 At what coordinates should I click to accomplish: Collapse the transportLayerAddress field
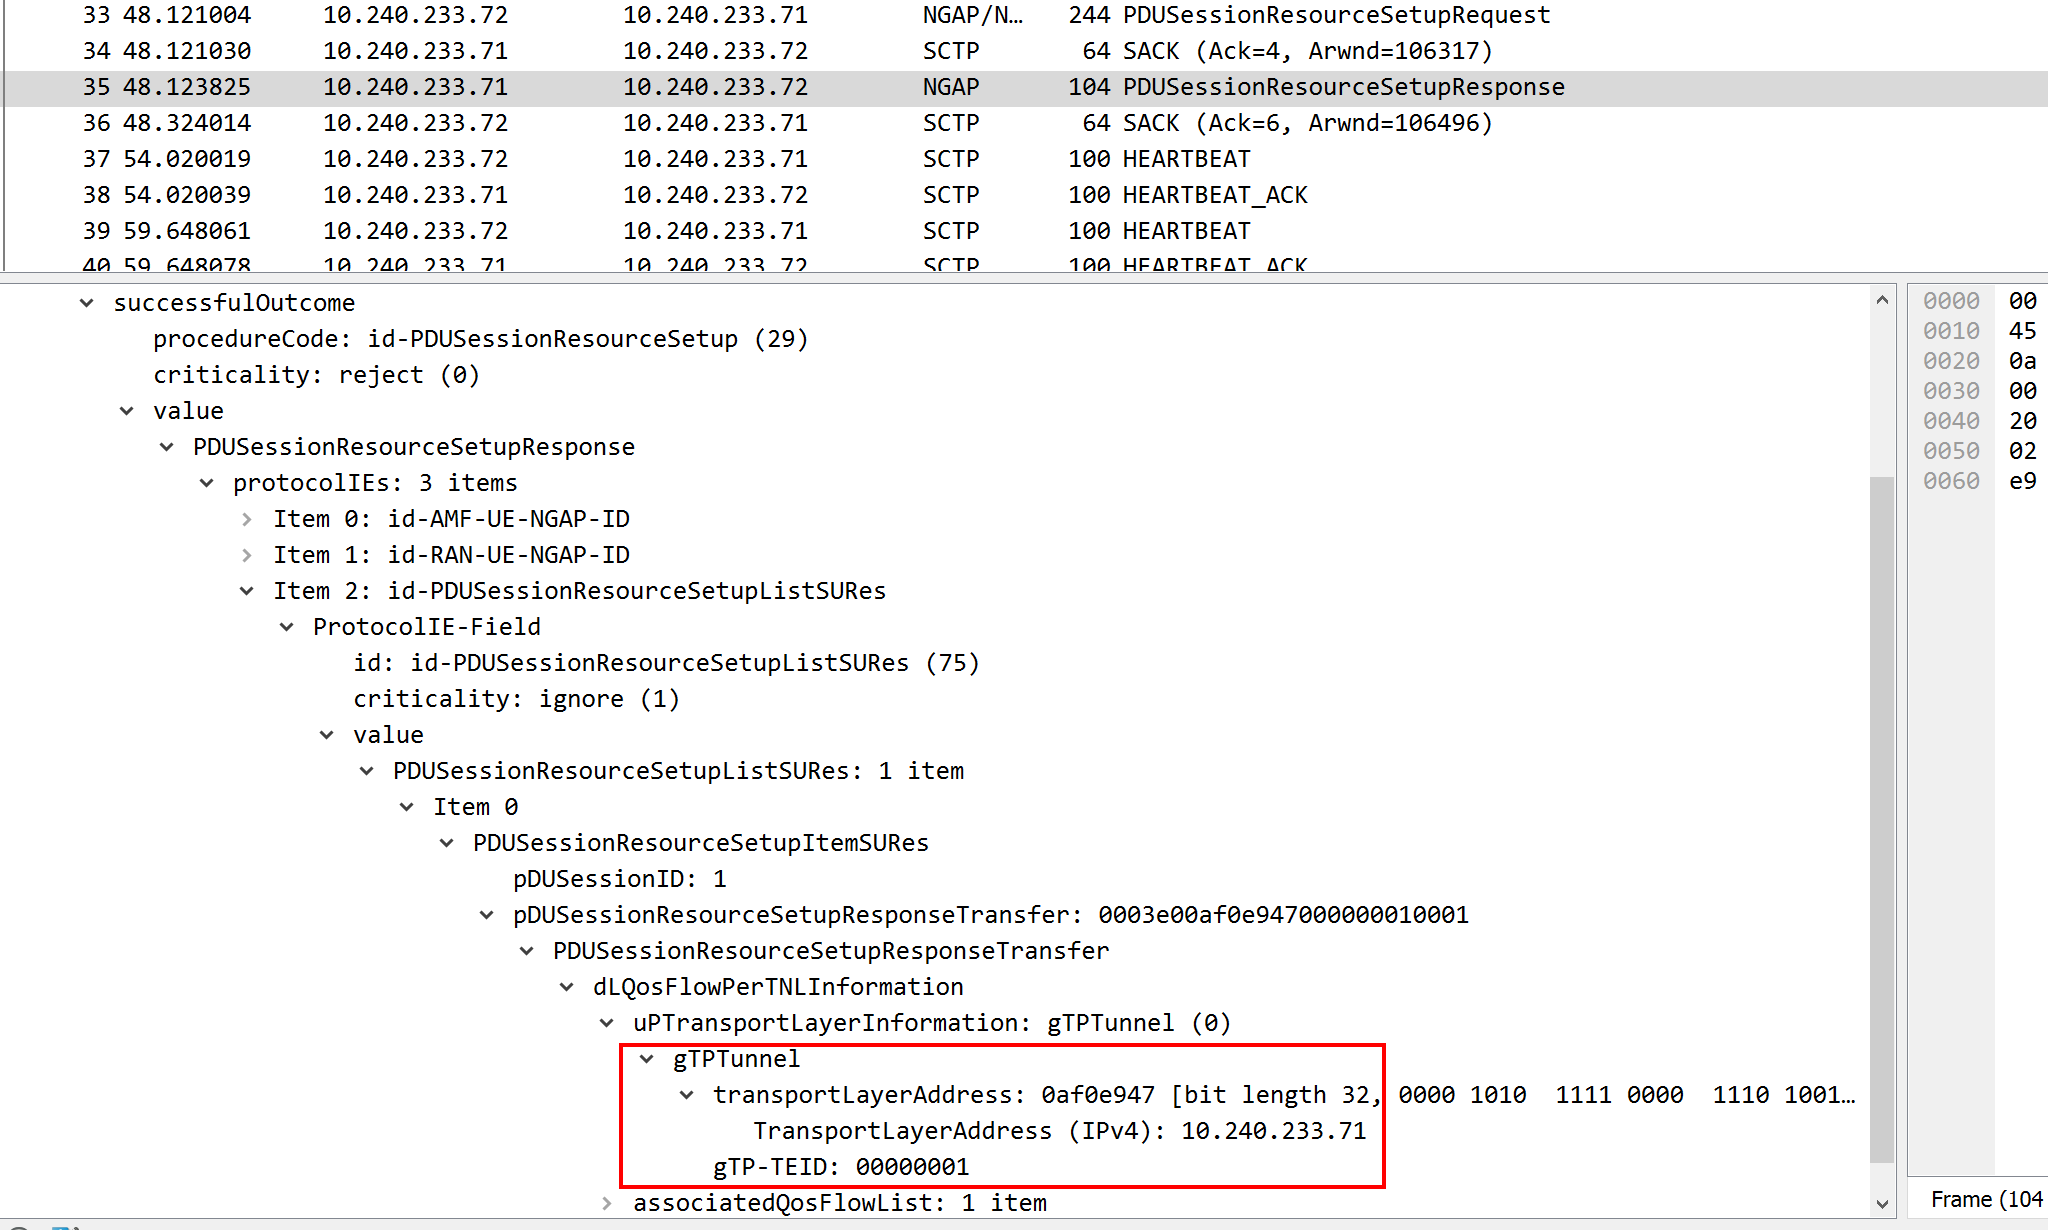point(687,1094)
